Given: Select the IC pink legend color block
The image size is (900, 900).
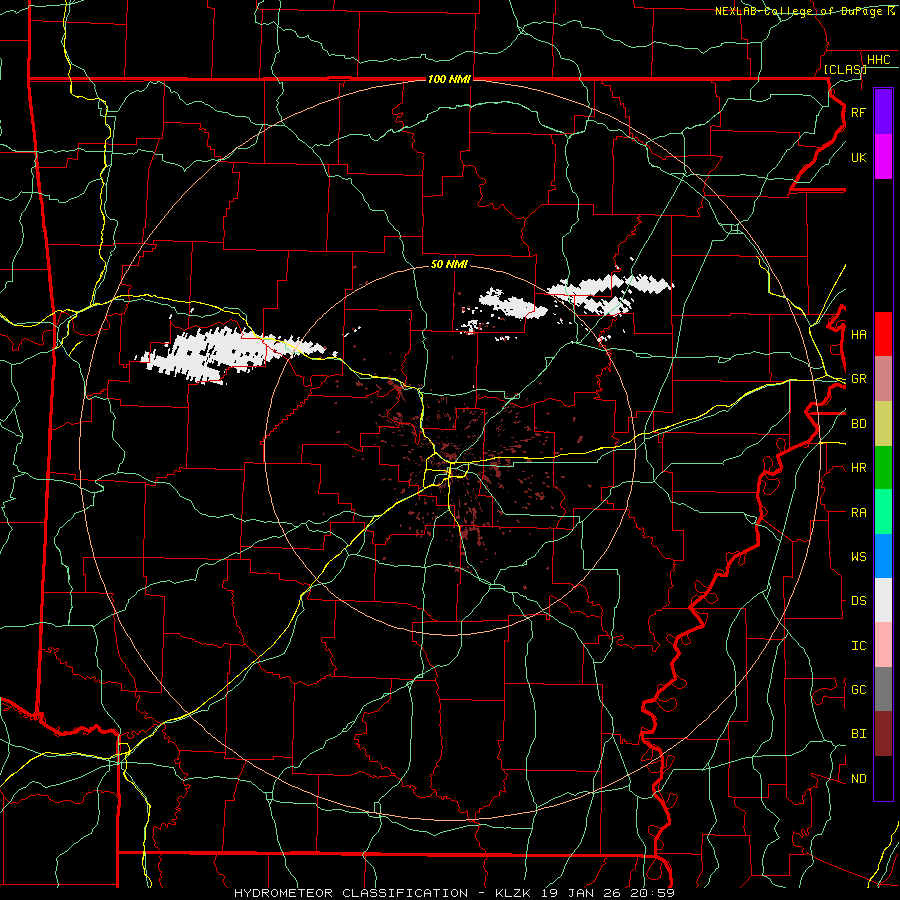Looking at the screenshot, I should coord(883,645).
